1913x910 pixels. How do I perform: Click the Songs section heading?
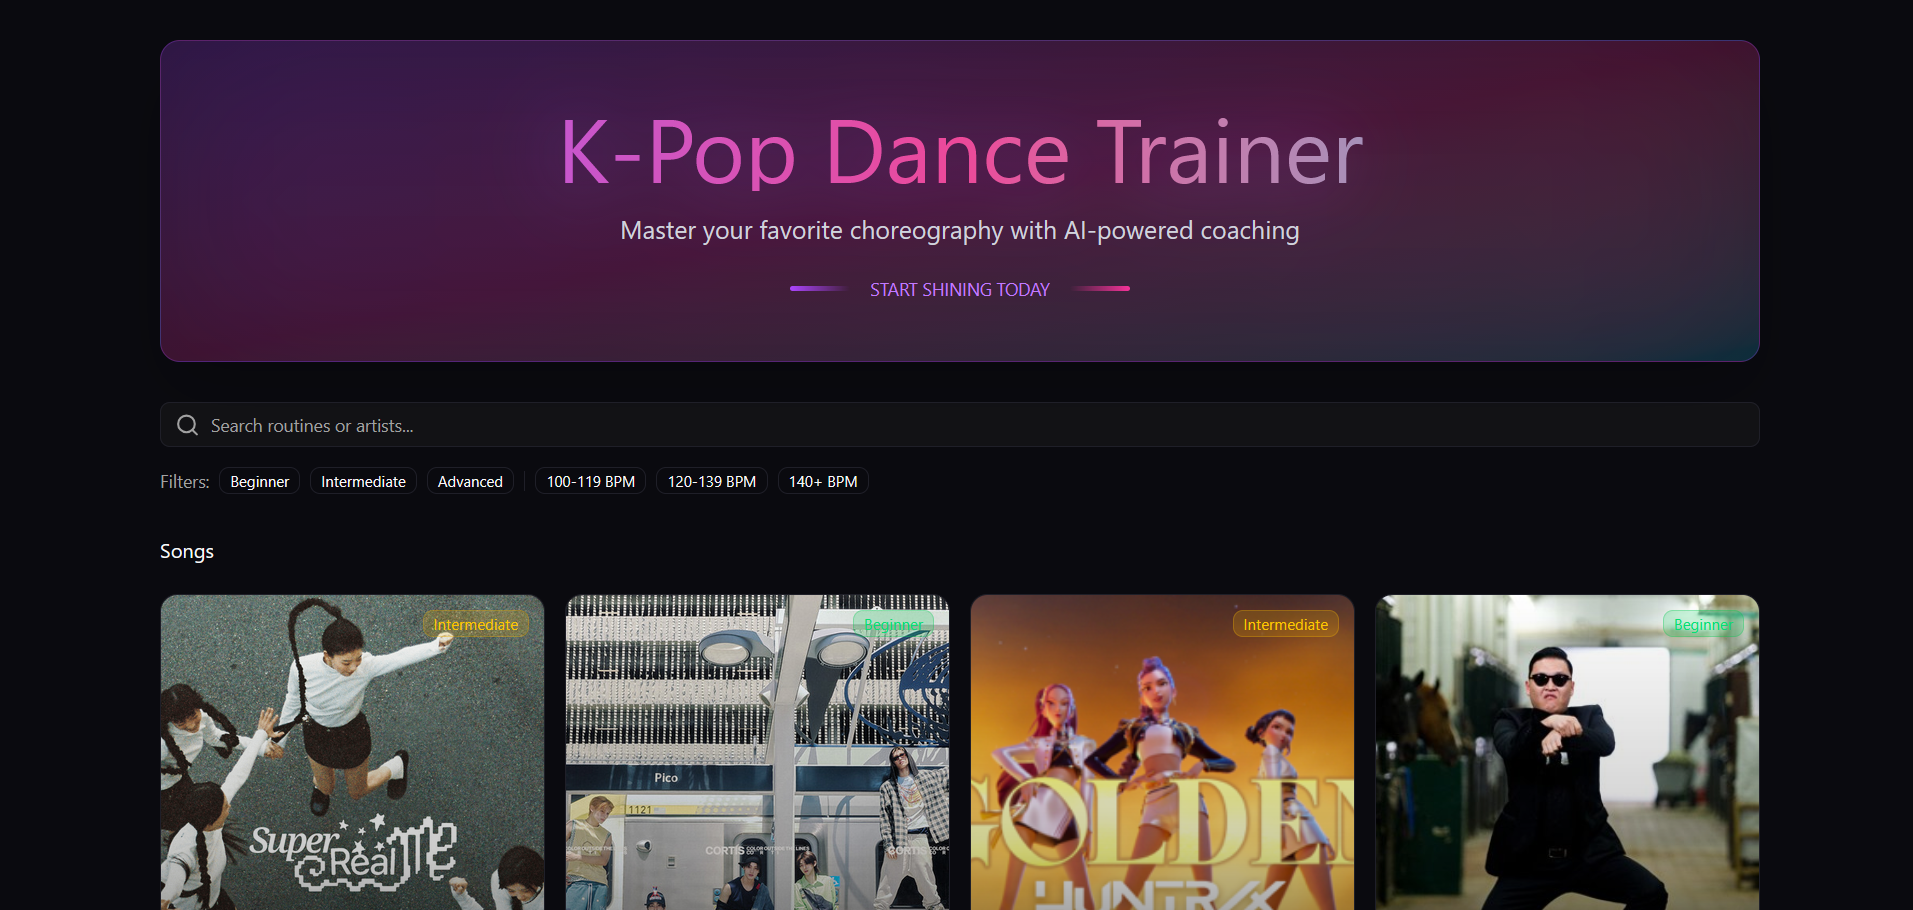tap(187, 551)
